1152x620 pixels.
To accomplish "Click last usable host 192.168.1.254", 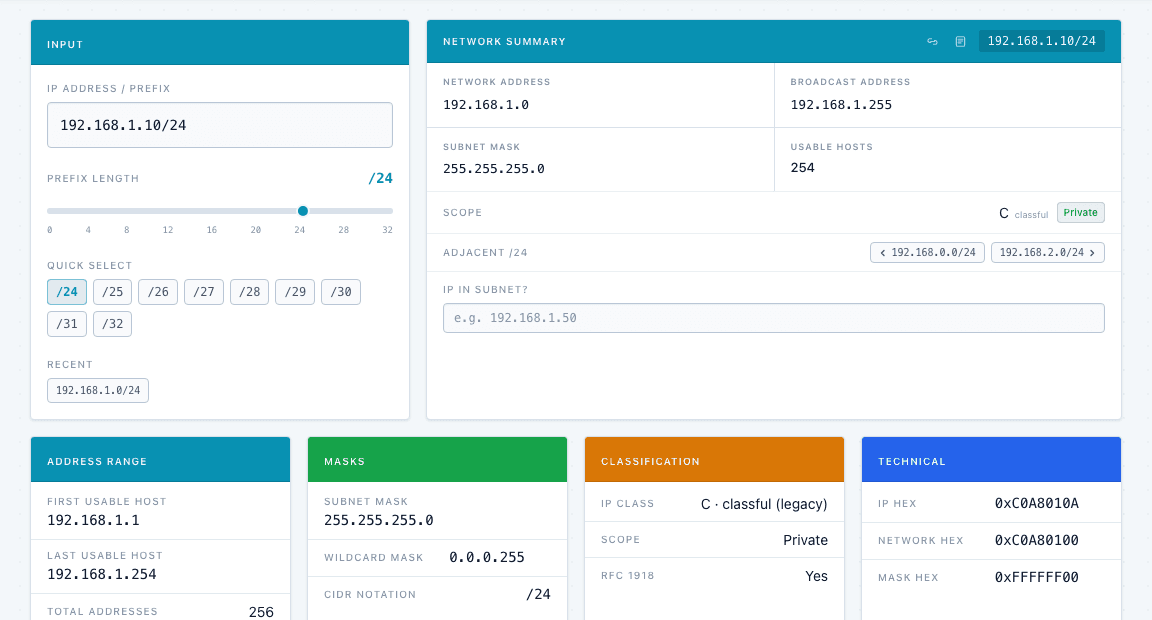I will click(x=101, y=574).
